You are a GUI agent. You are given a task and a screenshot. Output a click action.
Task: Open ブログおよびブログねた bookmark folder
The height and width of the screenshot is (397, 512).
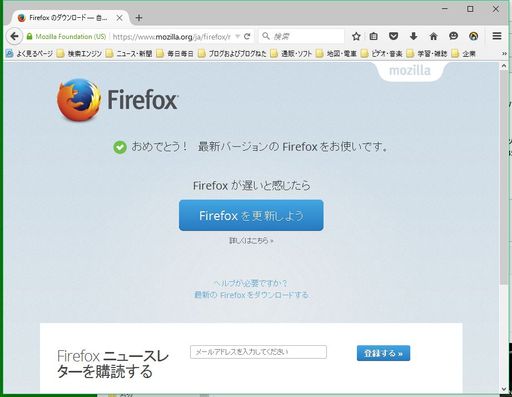[x=232, y=54]
